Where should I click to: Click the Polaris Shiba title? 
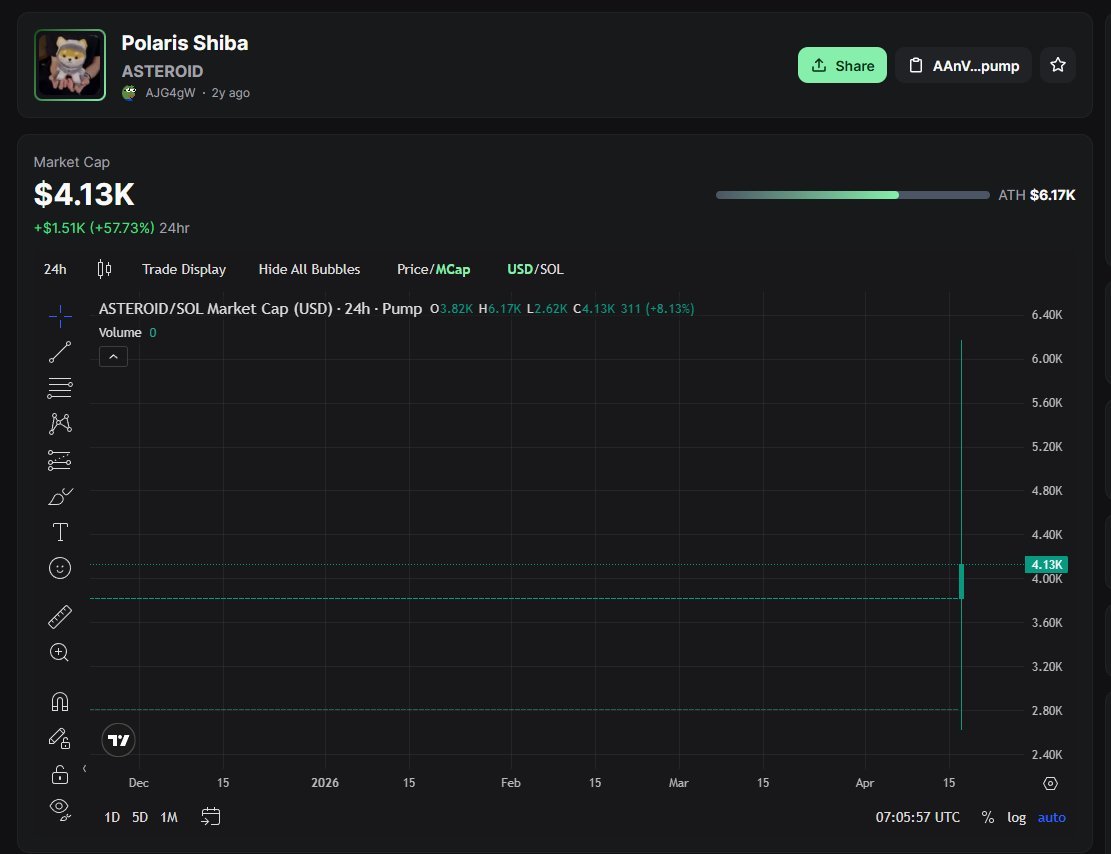[x=185, y=43]
